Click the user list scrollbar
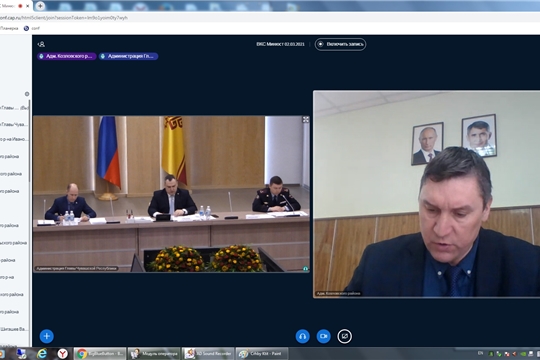The image size is (540, 360). coord(30,141)
